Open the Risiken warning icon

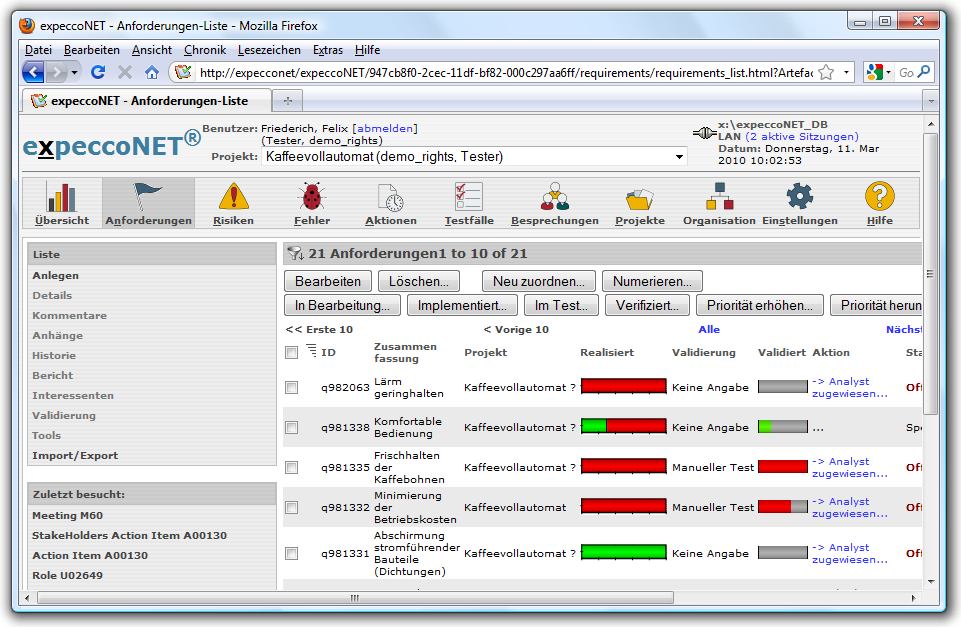click(x=233, y=198)
